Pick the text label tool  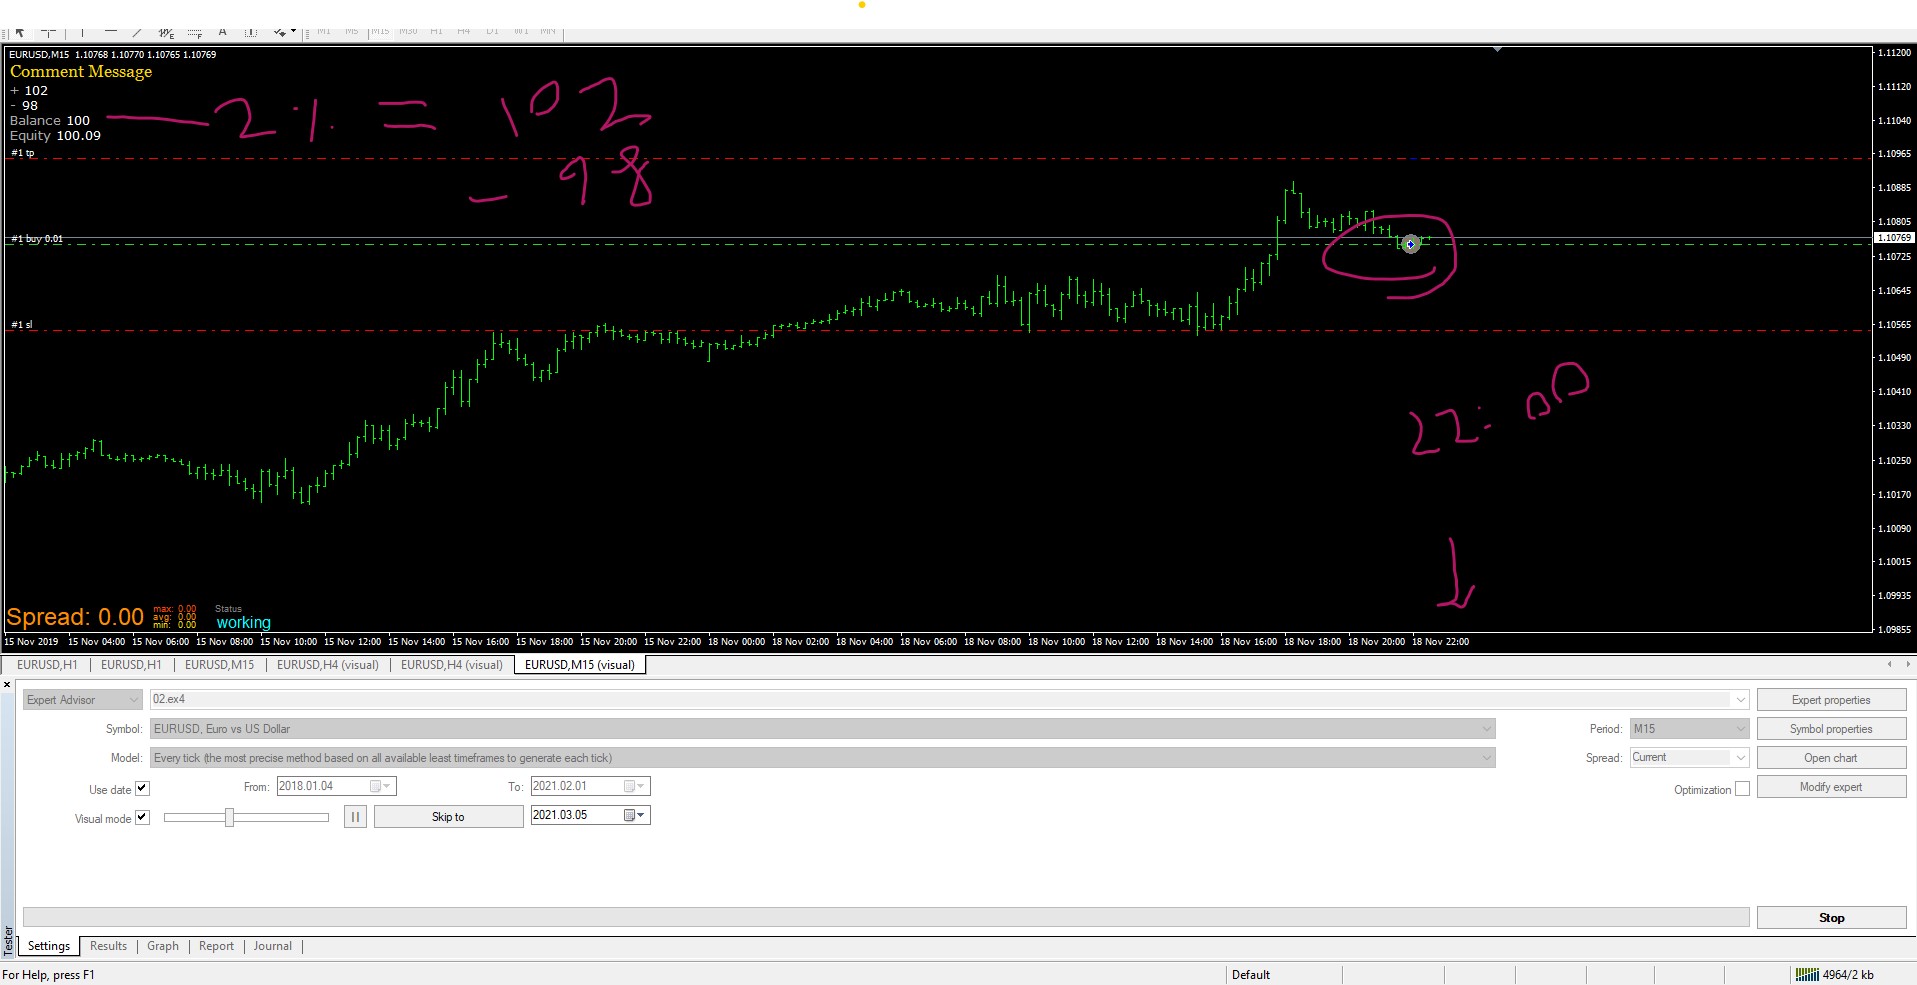click(251, 33)
